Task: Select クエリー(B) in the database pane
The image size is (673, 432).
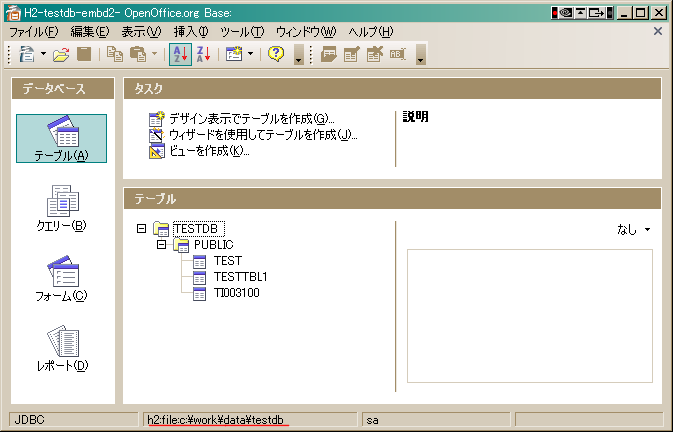Action: 61,208
